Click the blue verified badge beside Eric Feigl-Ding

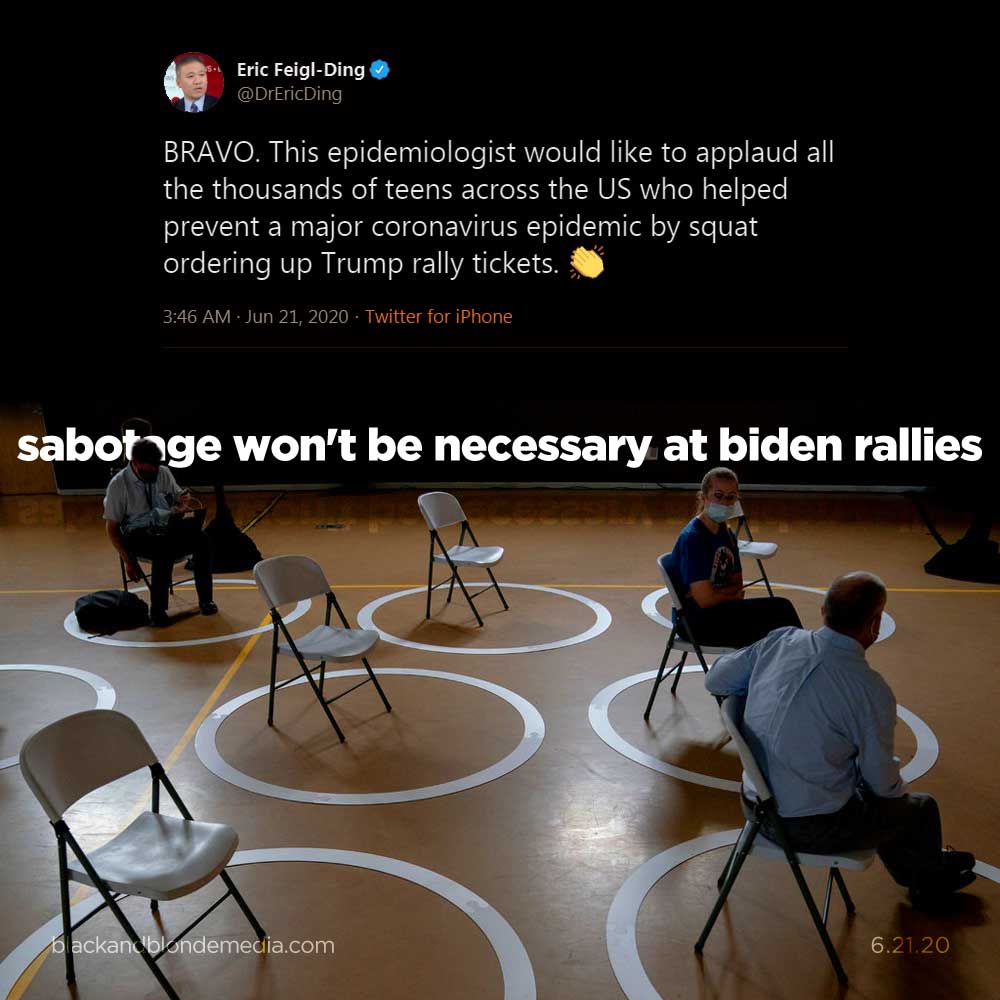pyautogui.click(x=379, y=70)
